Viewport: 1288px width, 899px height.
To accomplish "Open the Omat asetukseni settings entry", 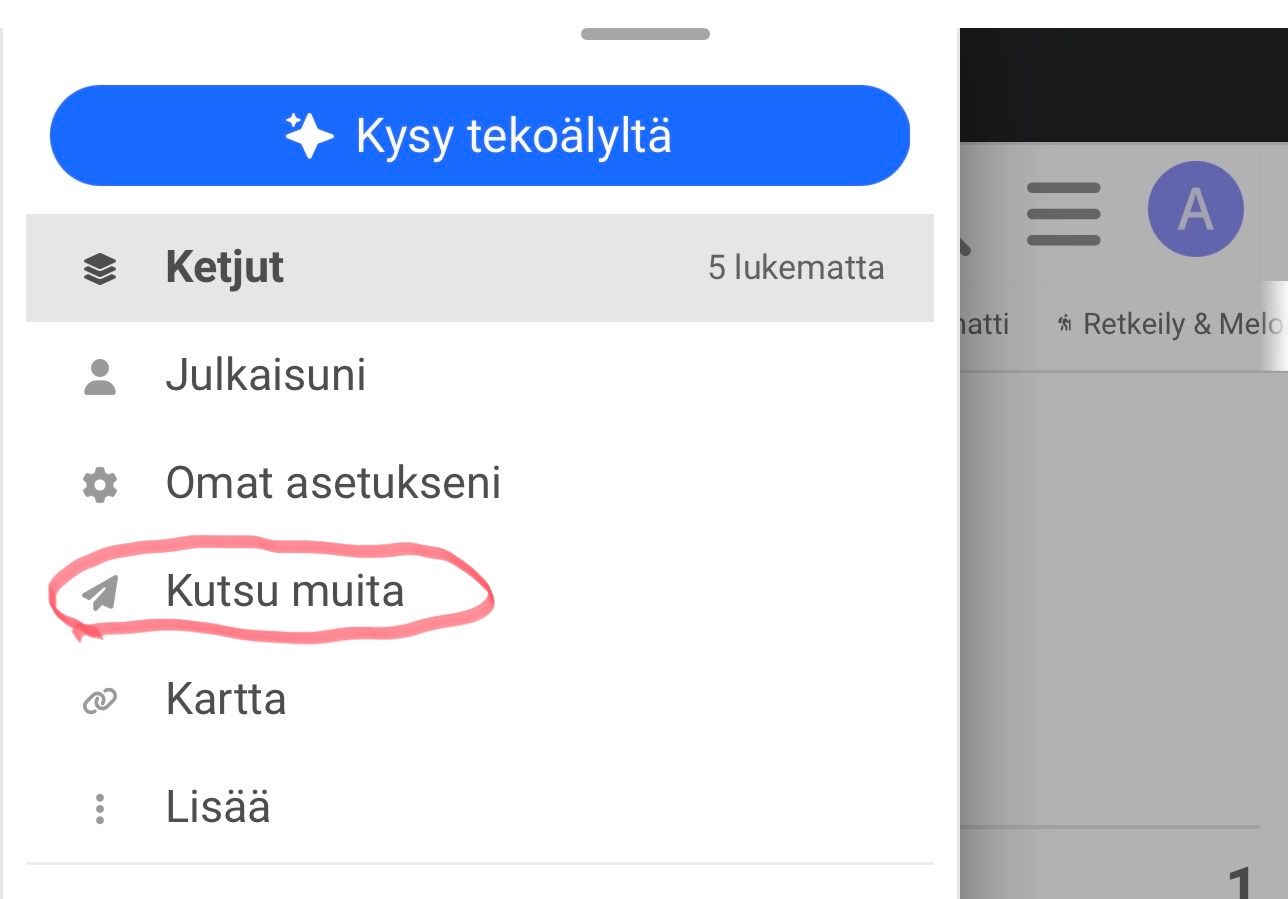I will [x=333, y=484].
